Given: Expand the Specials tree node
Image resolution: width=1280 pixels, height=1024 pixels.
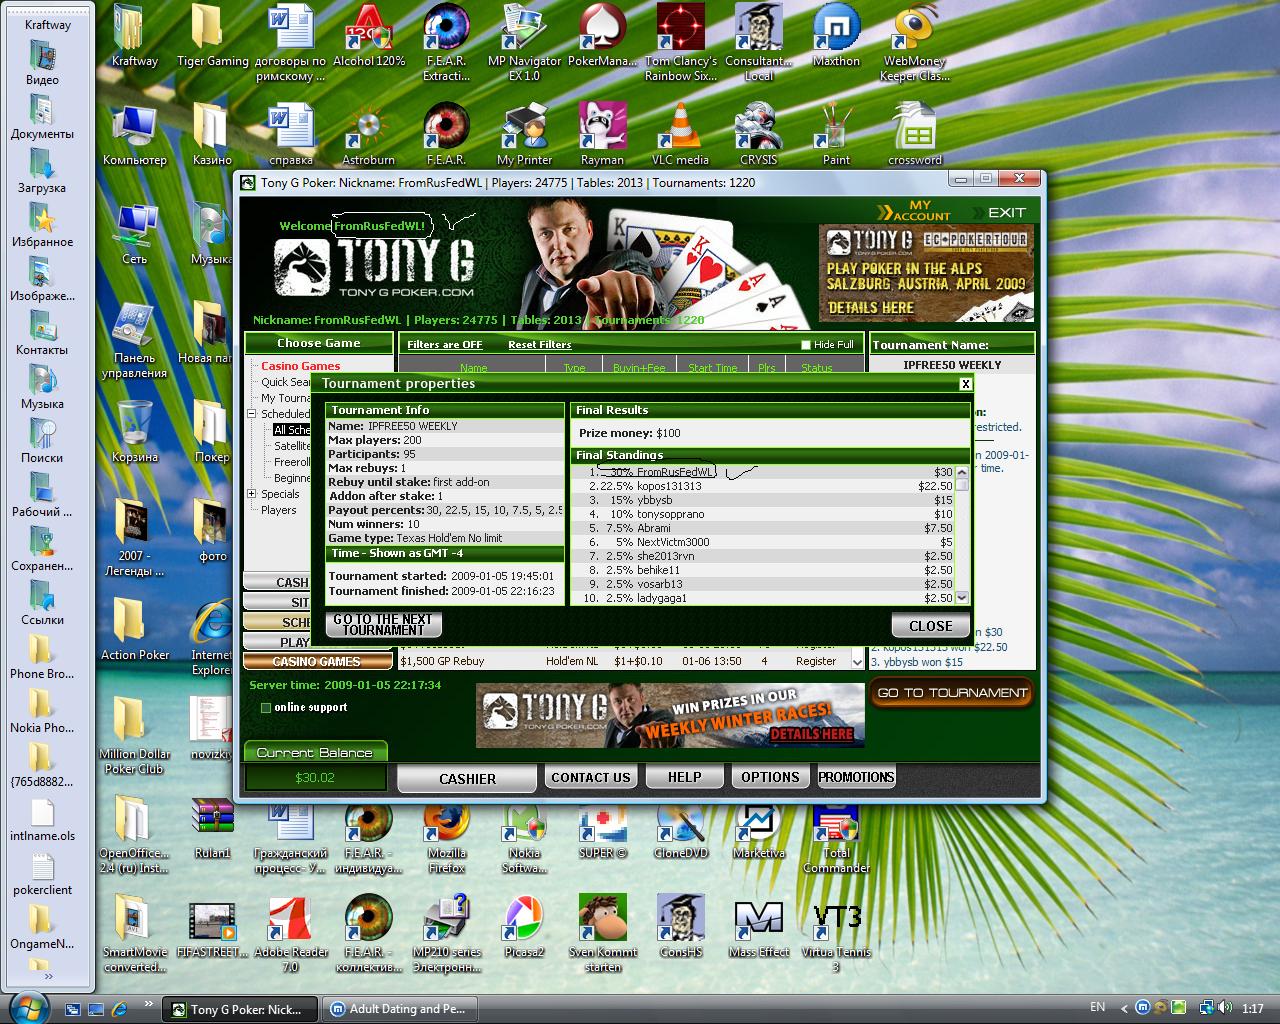Looking at the screenshot, I should [252, 494].
